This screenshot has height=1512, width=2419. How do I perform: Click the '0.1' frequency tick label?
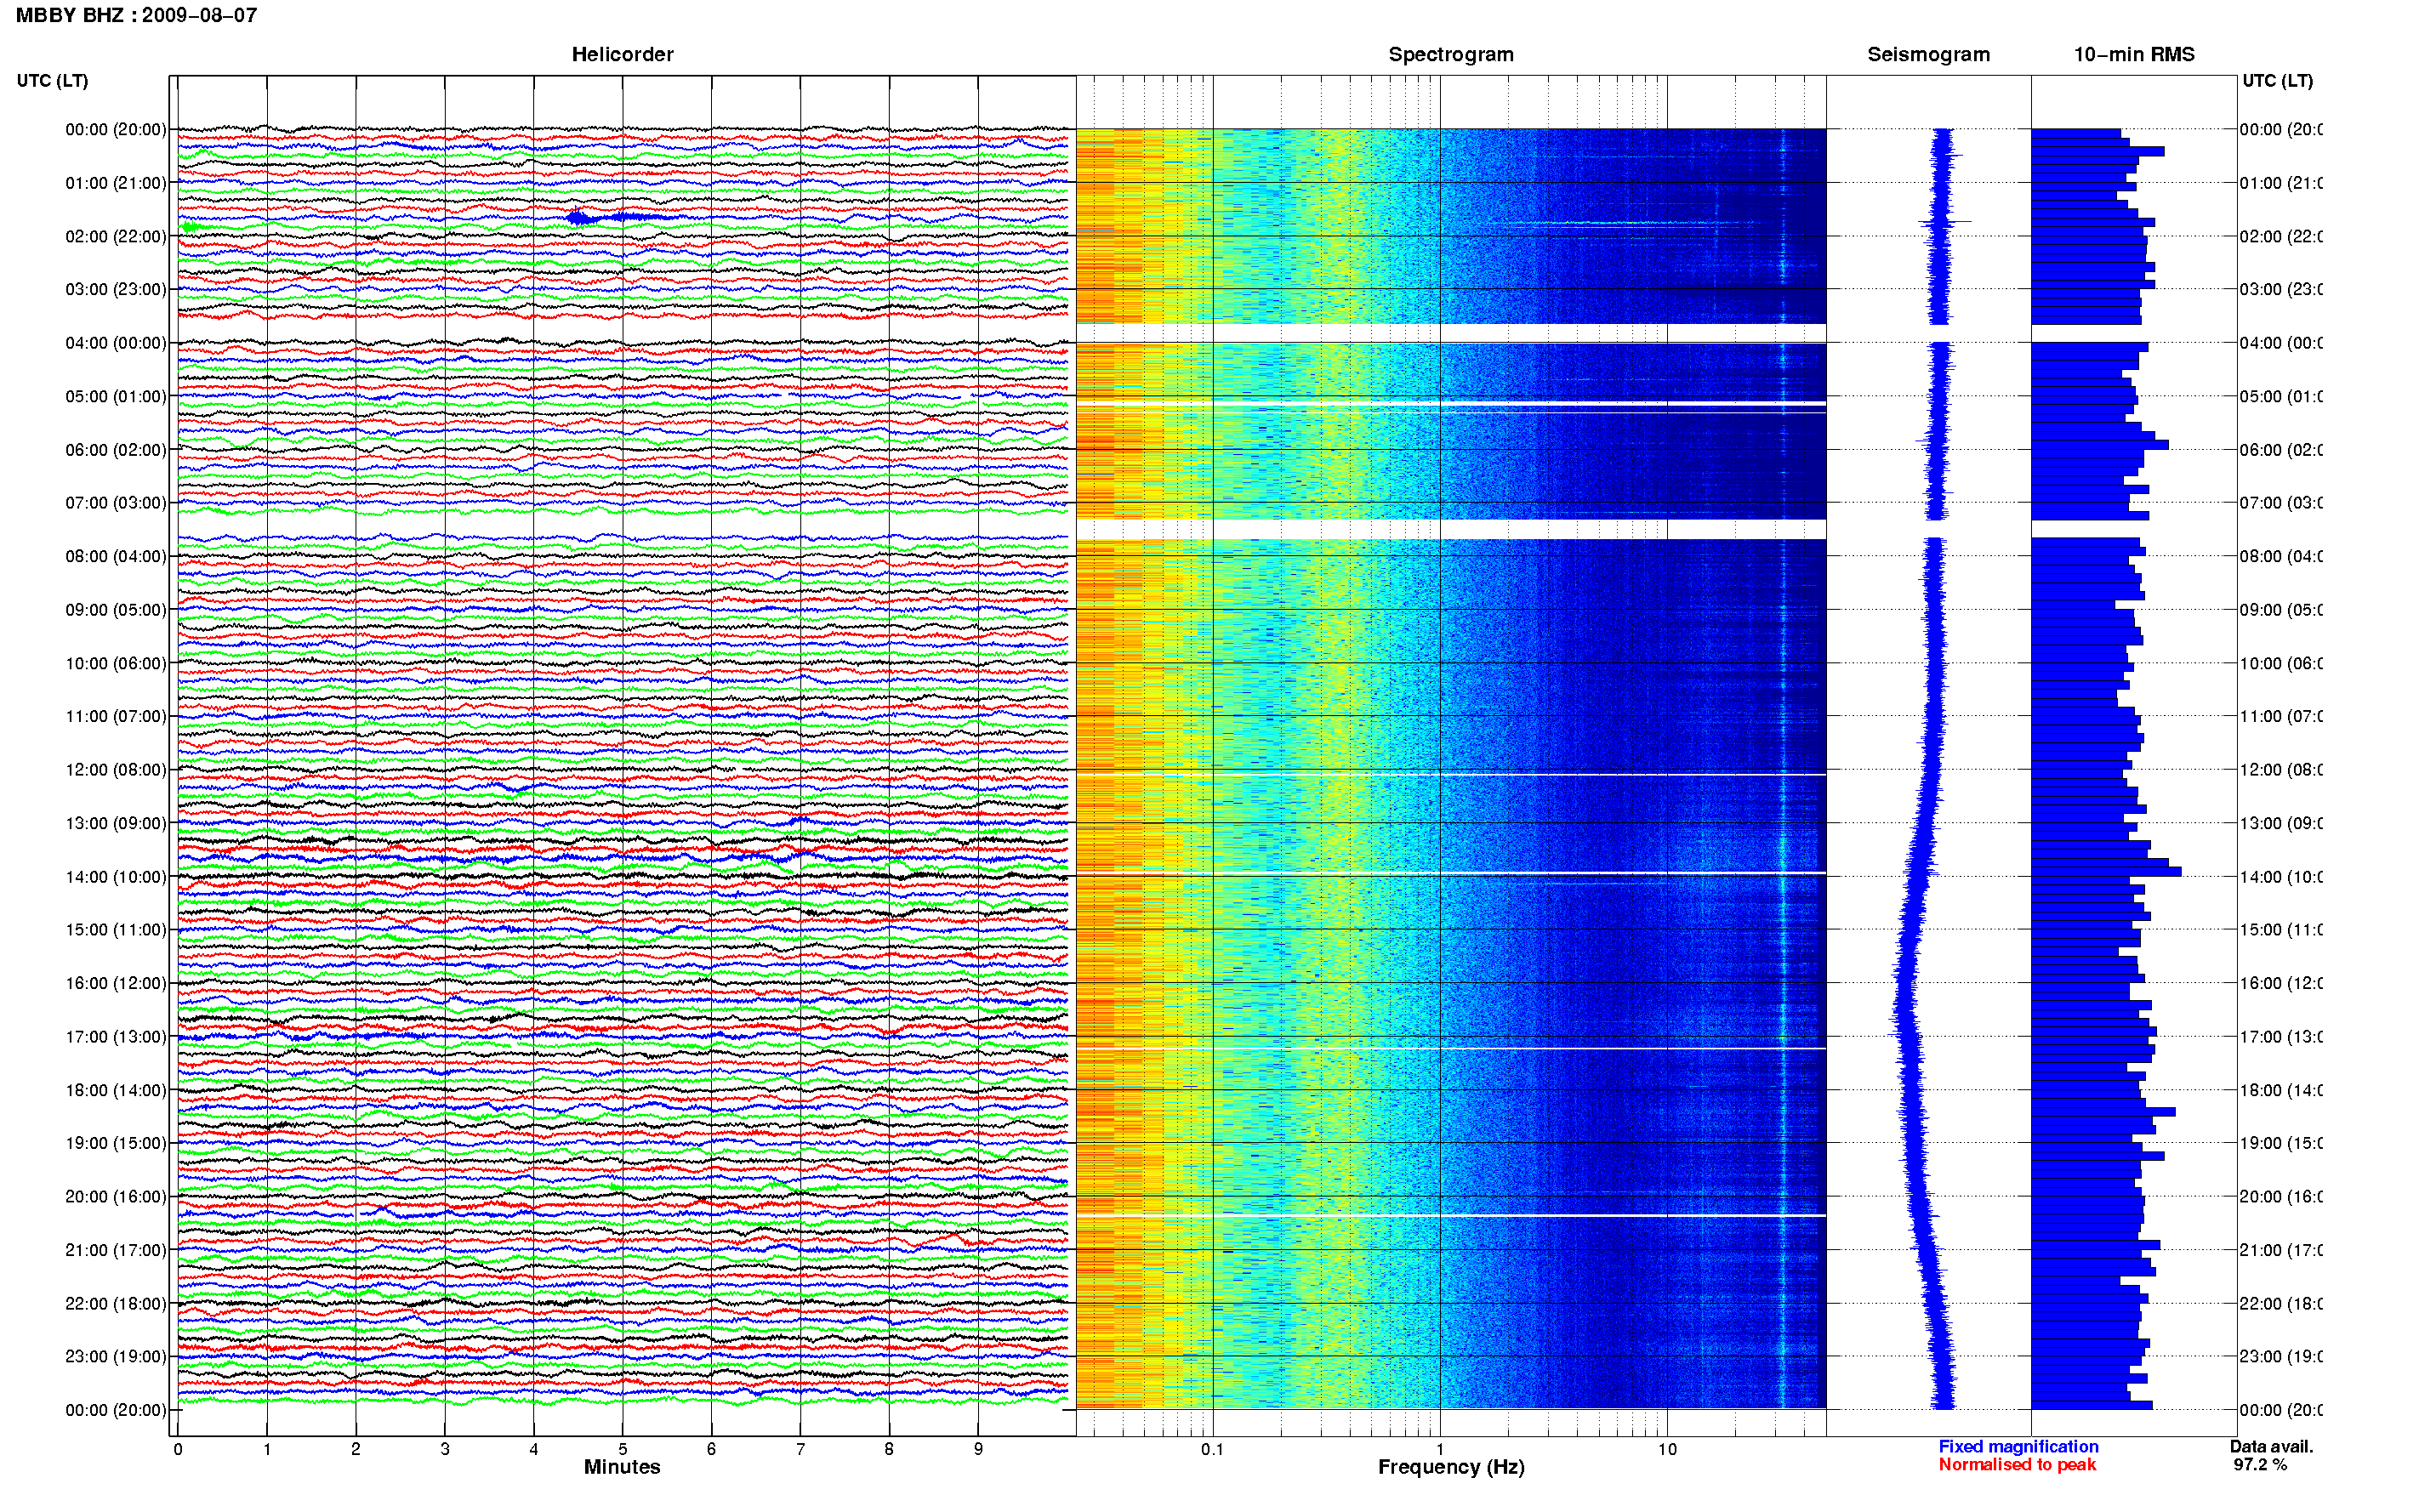1212,1448
